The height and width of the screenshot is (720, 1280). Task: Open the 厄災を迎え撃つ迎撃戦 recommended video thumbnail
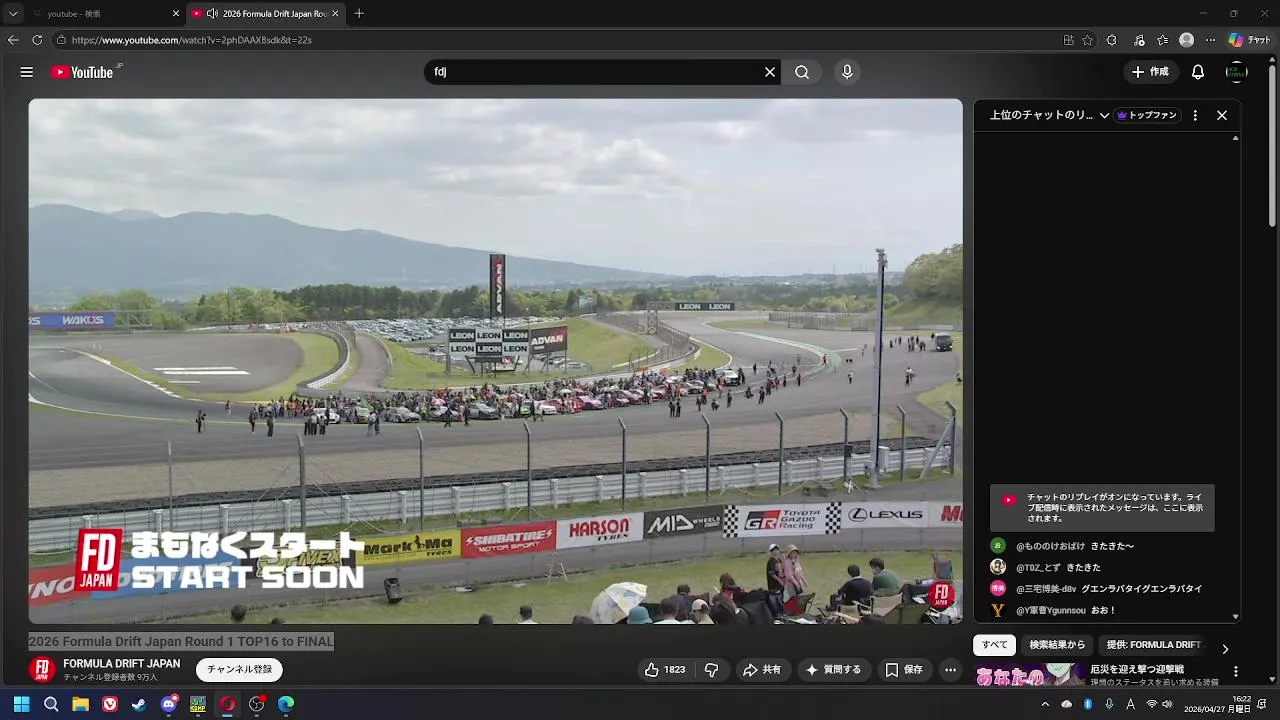point(1030,676)
